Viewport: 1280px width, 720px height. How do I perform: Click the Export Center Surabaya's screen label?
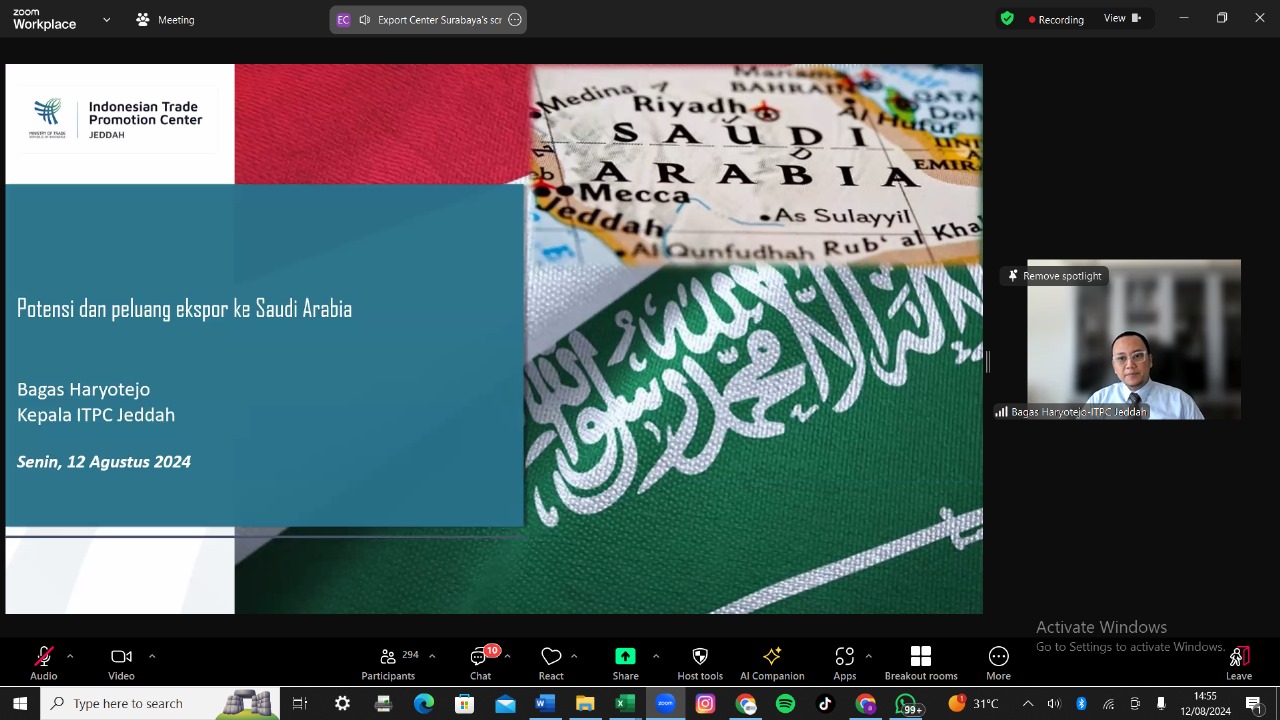click(440, 19)
